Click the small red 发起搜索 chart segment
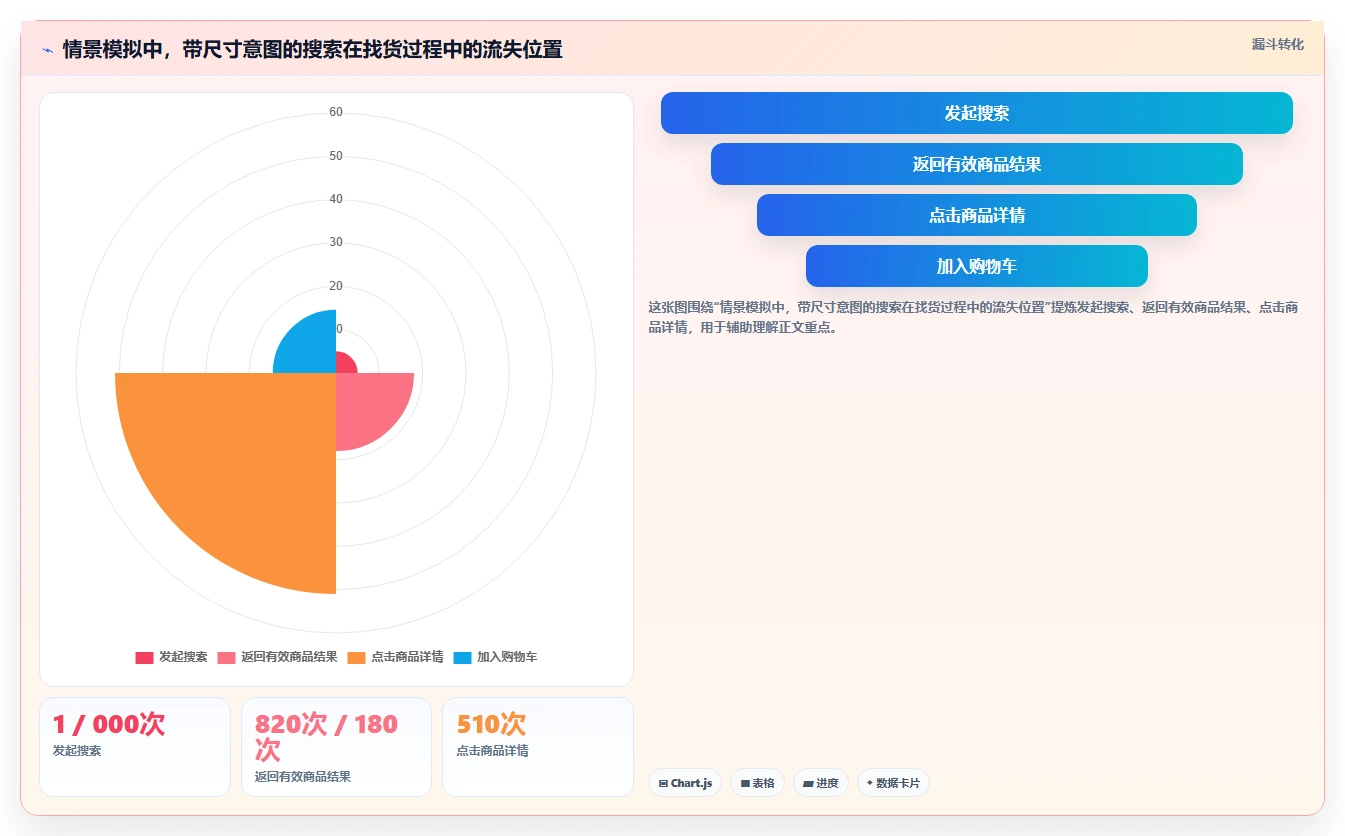The width and height of the screenshot is (1345, 836). (344, 364)
